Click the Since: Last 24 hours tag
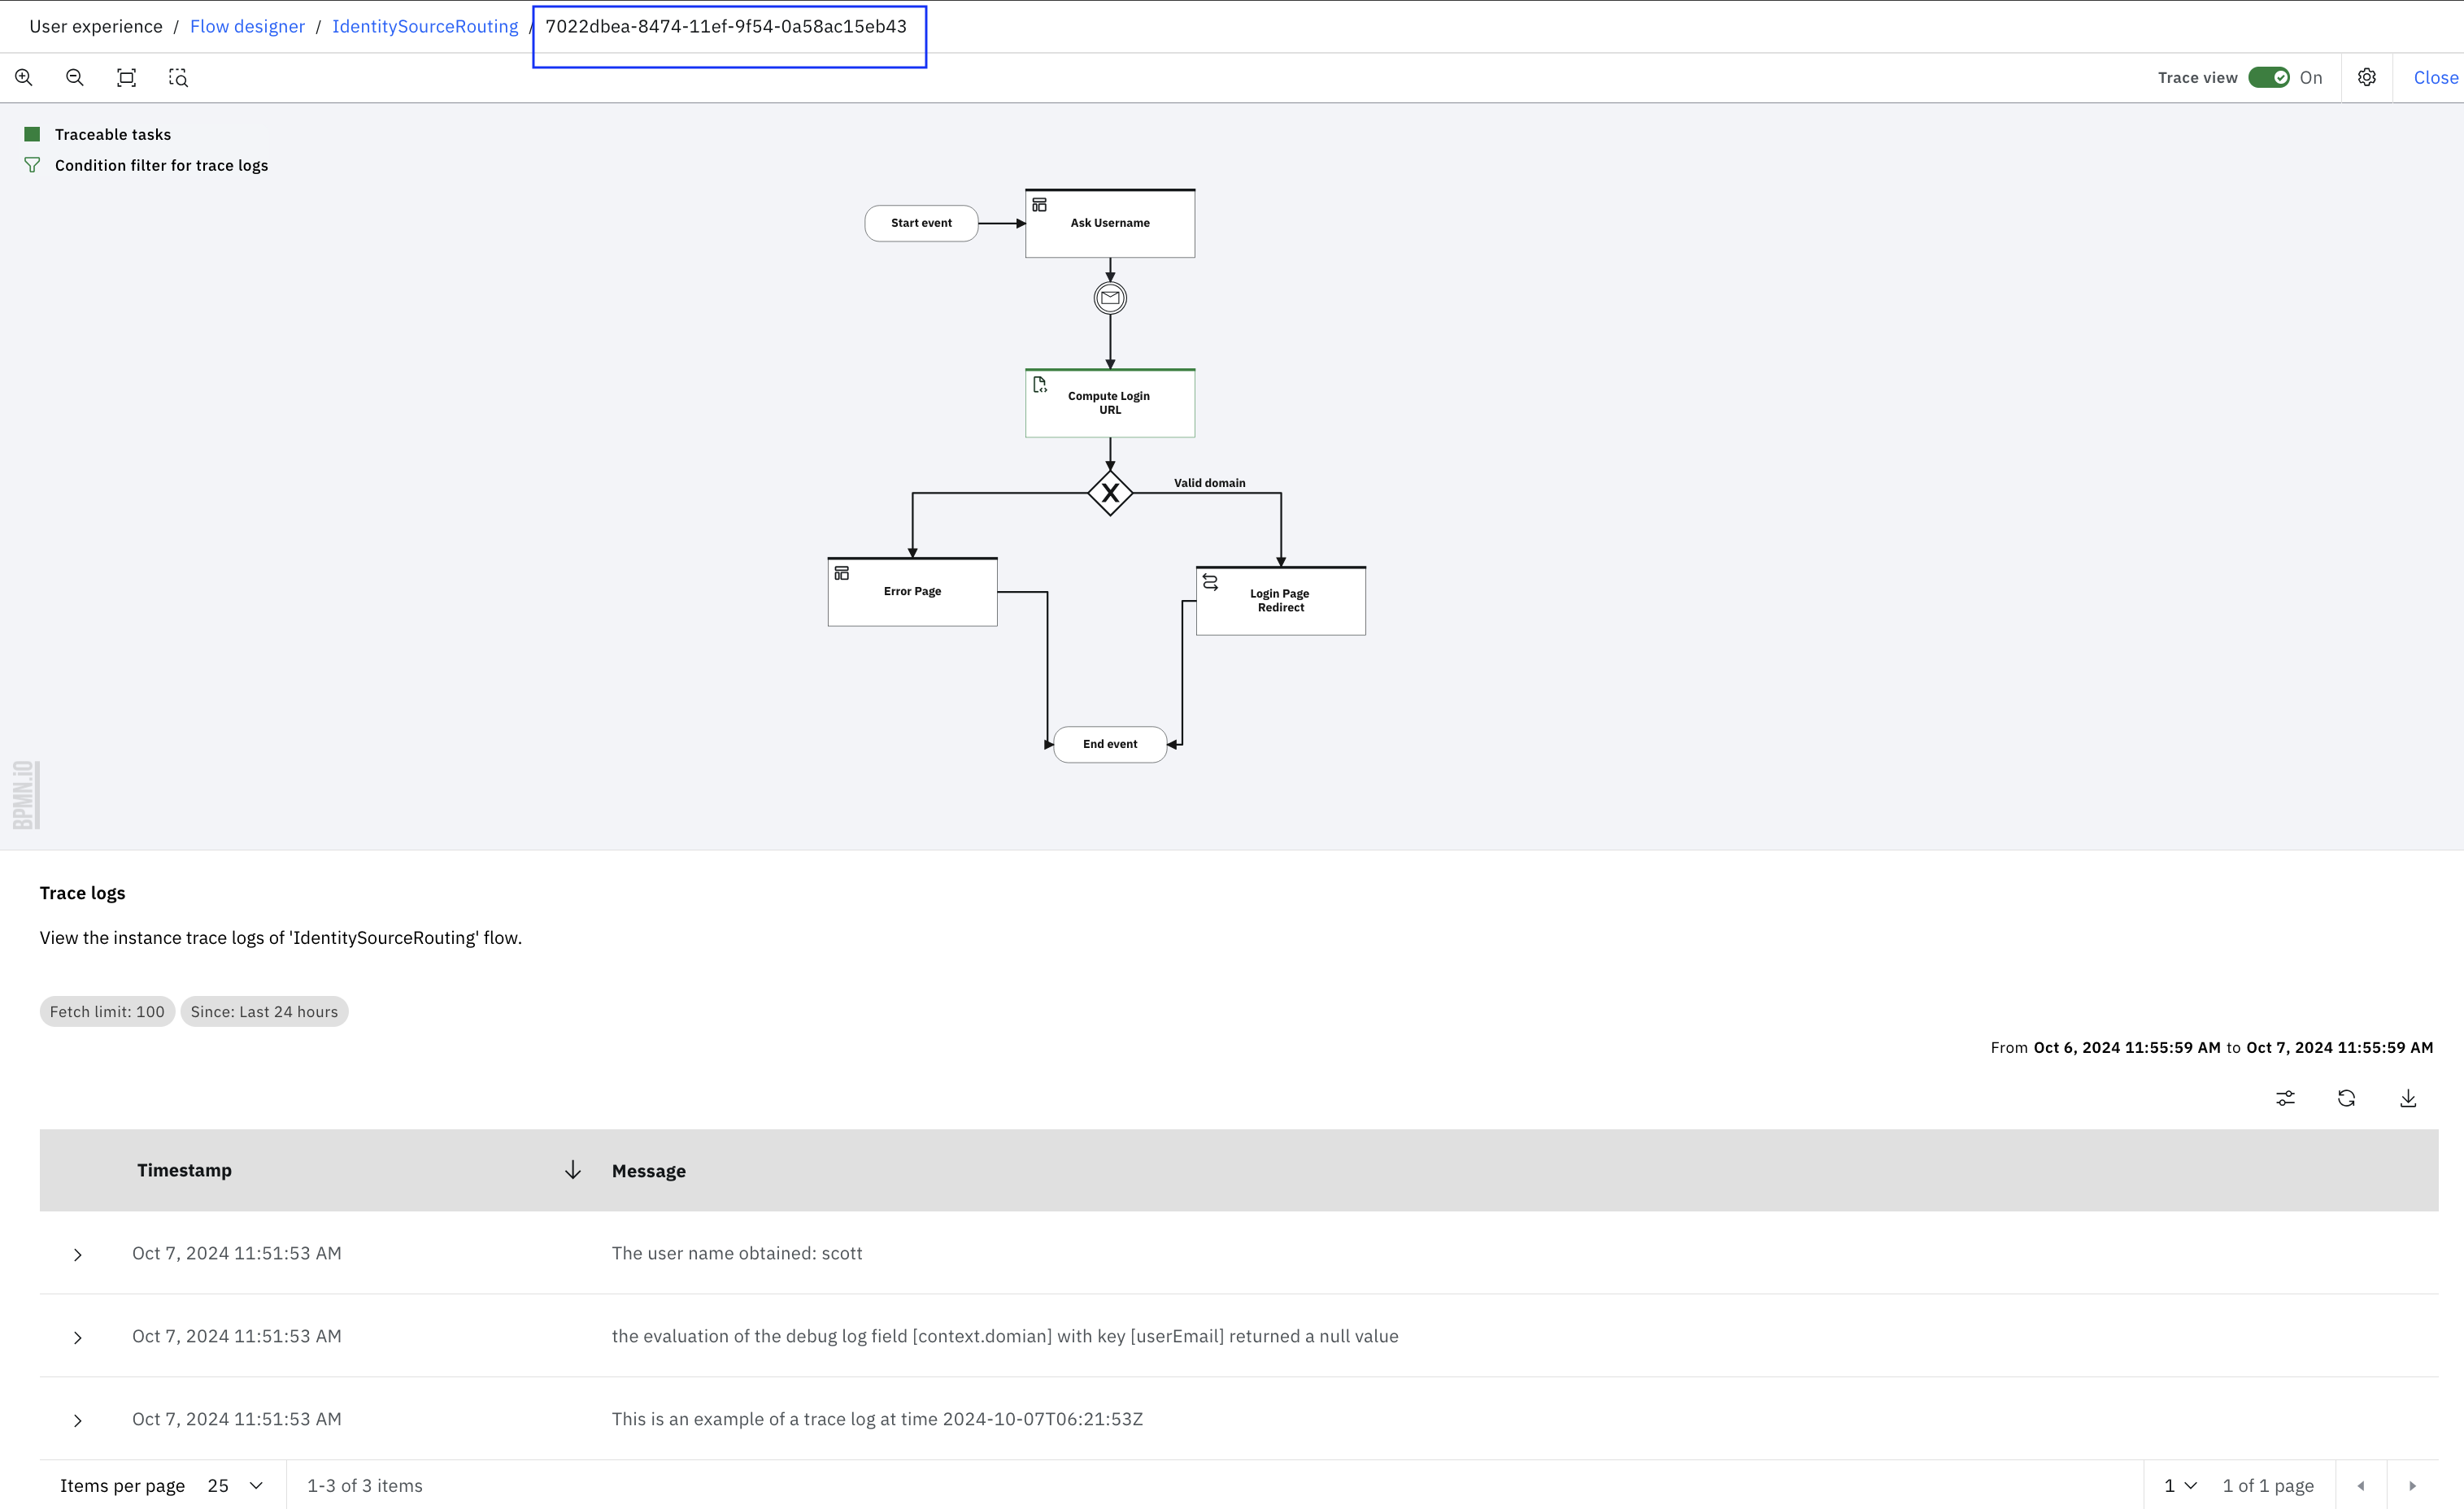This screenshot has height=1509, width=2464. pos(264,1012)
